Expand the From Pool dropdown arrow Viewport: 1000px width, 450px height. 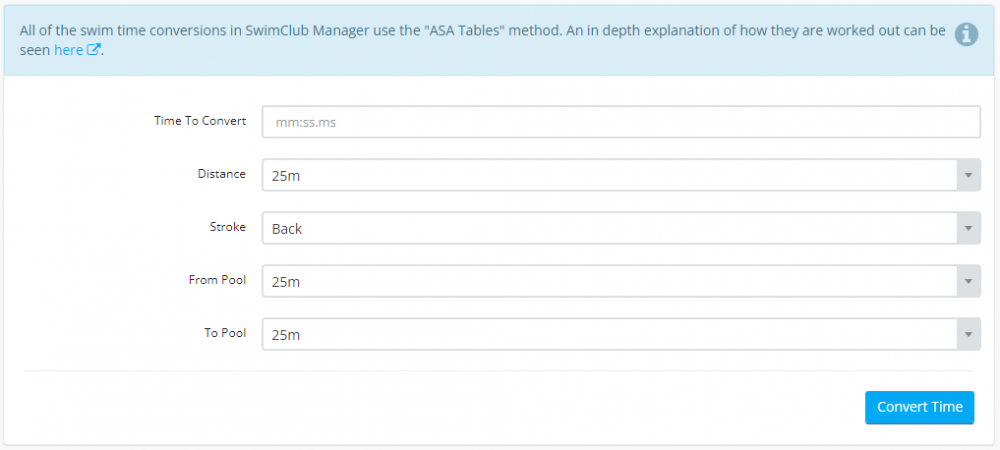click(x=967, y=281)
